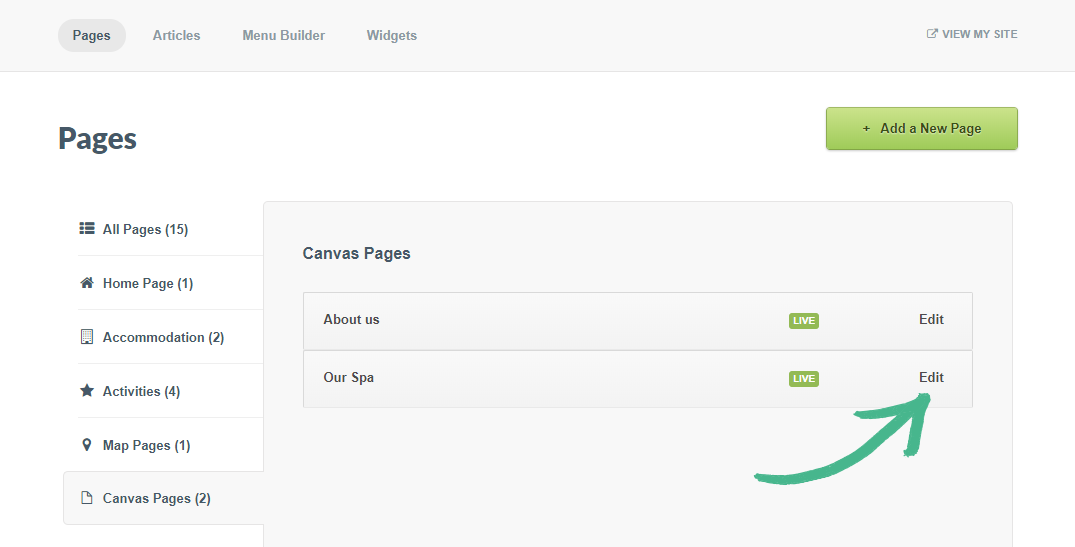
Task: Click the star icon next to Activities
Action: tap(87, 391)
